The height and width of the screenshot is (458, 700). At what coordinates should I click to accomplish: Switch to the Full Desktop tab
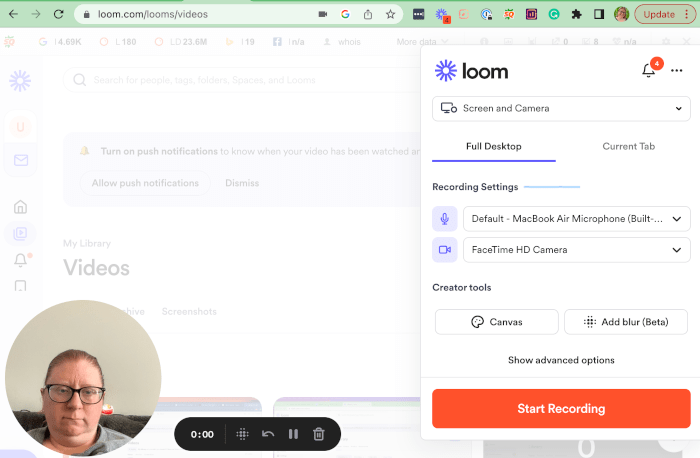tap(494, 146)
